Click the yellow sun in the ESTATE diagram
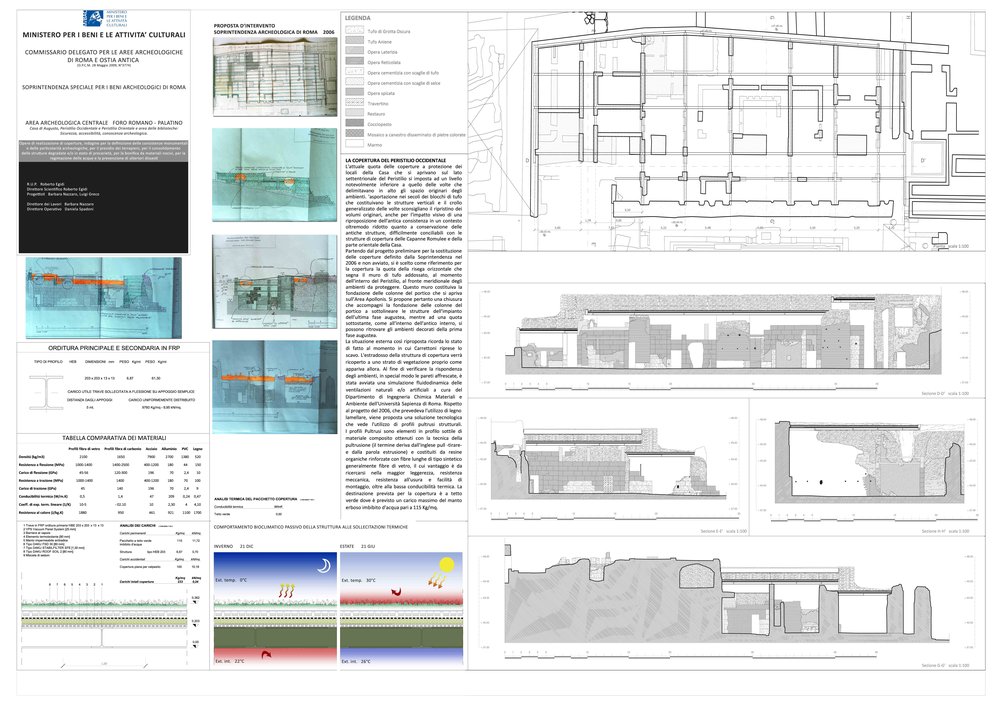Viewport: 1000px width, 706px height. click(x=446, y=564)
